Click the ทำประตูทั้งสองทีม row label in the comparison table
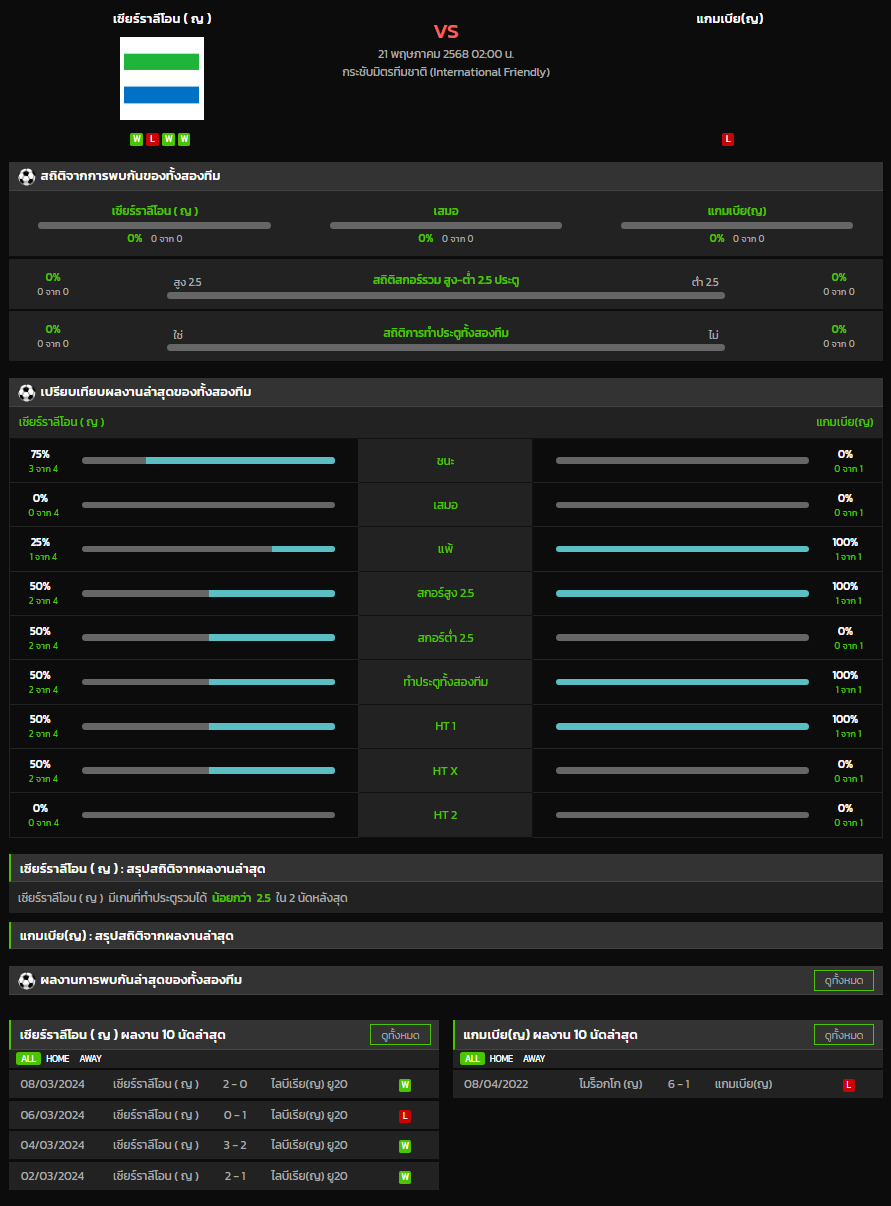 pos(446,682)
